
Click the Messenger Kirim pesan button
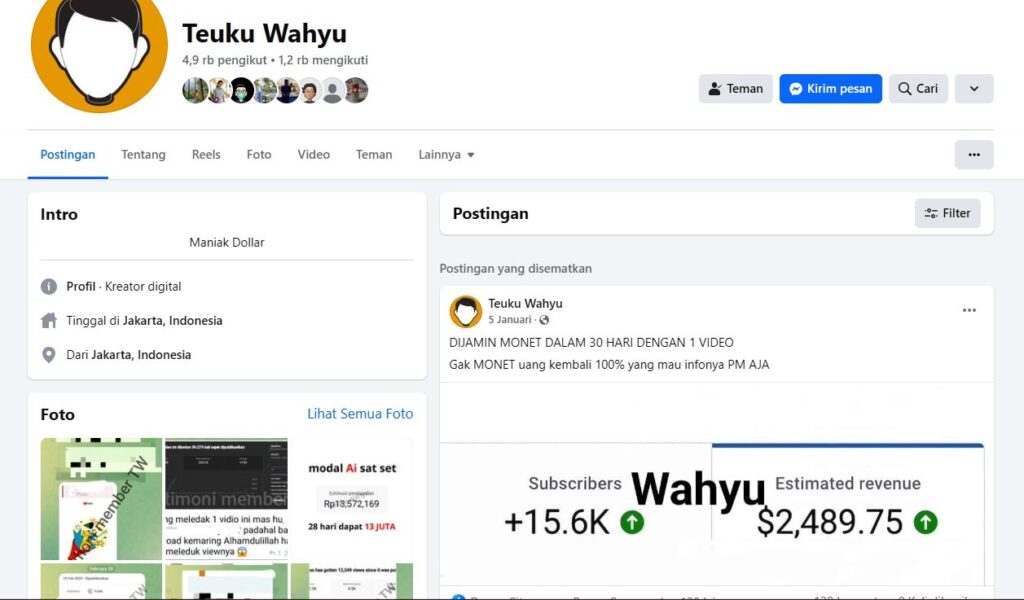click(830, 89)
